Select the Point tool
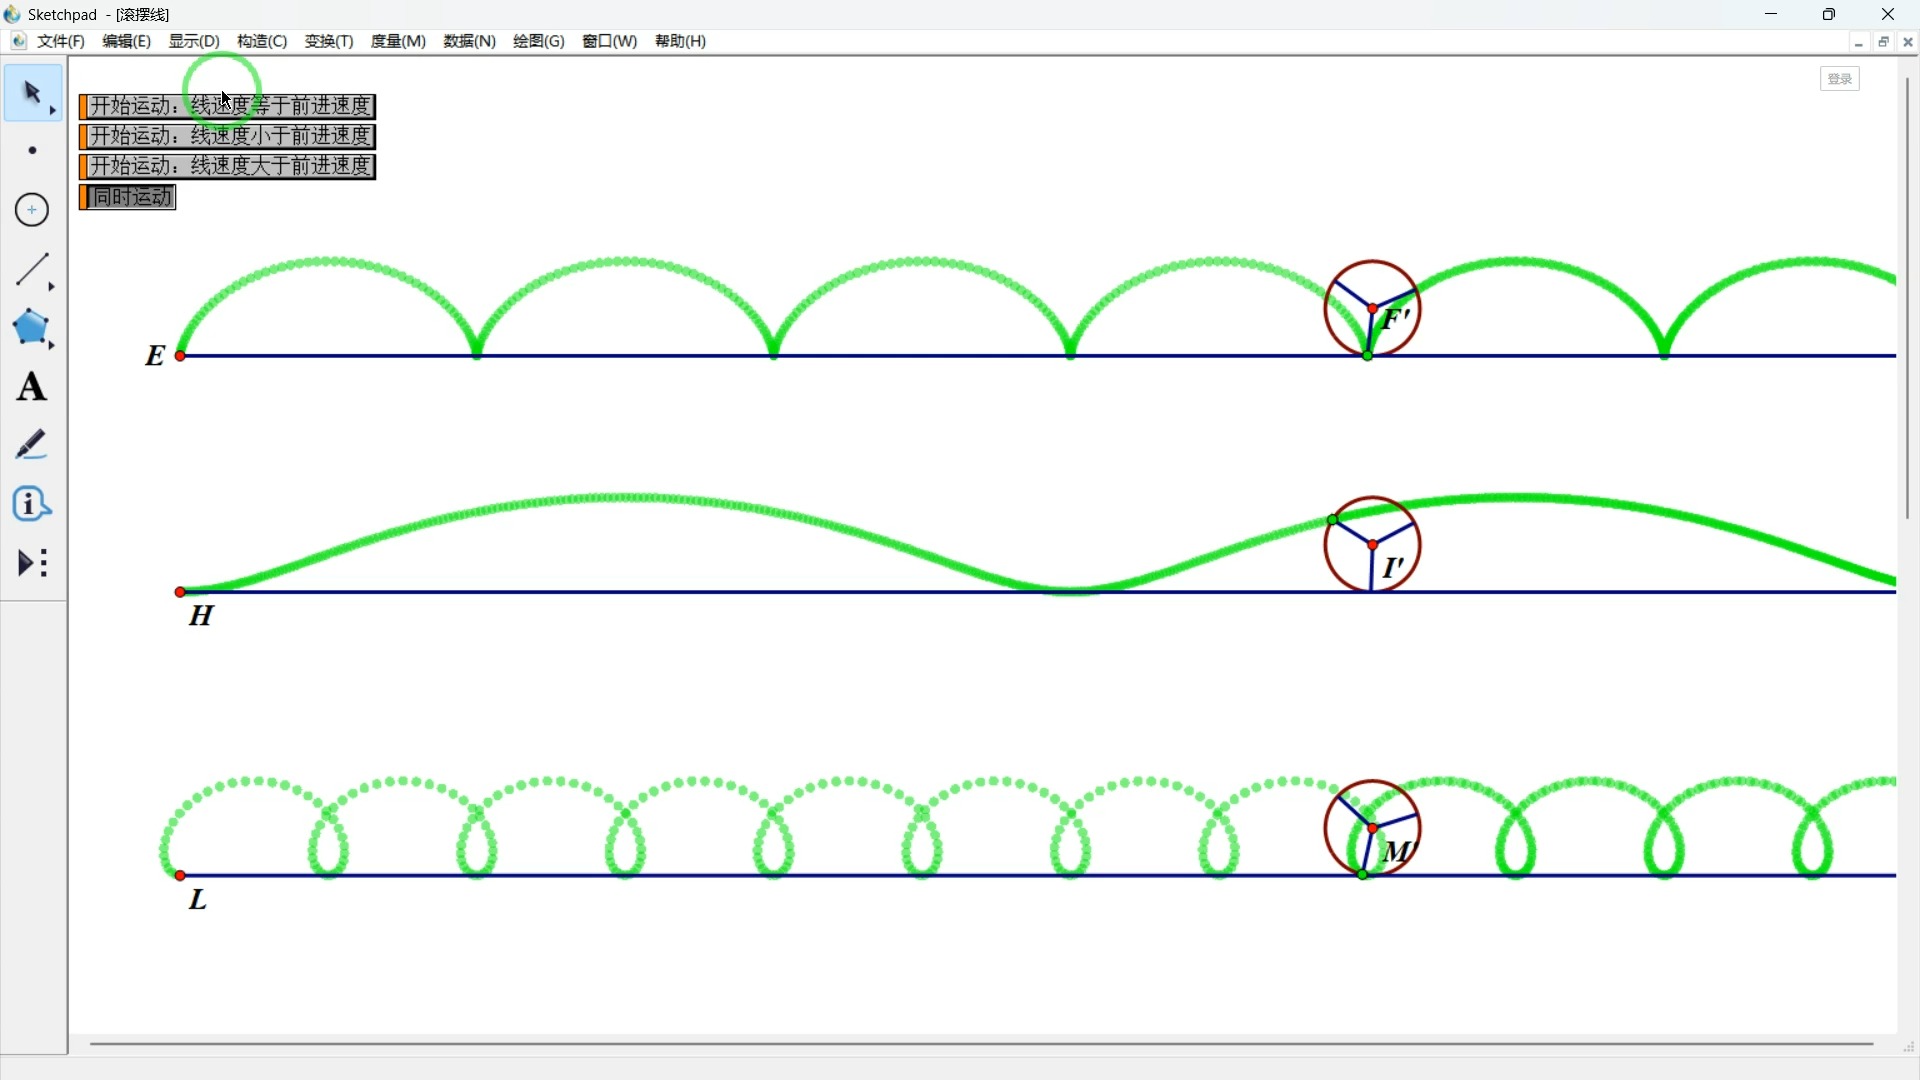This screenshot has width=1920, height=1080. click(x=32, y=151)
